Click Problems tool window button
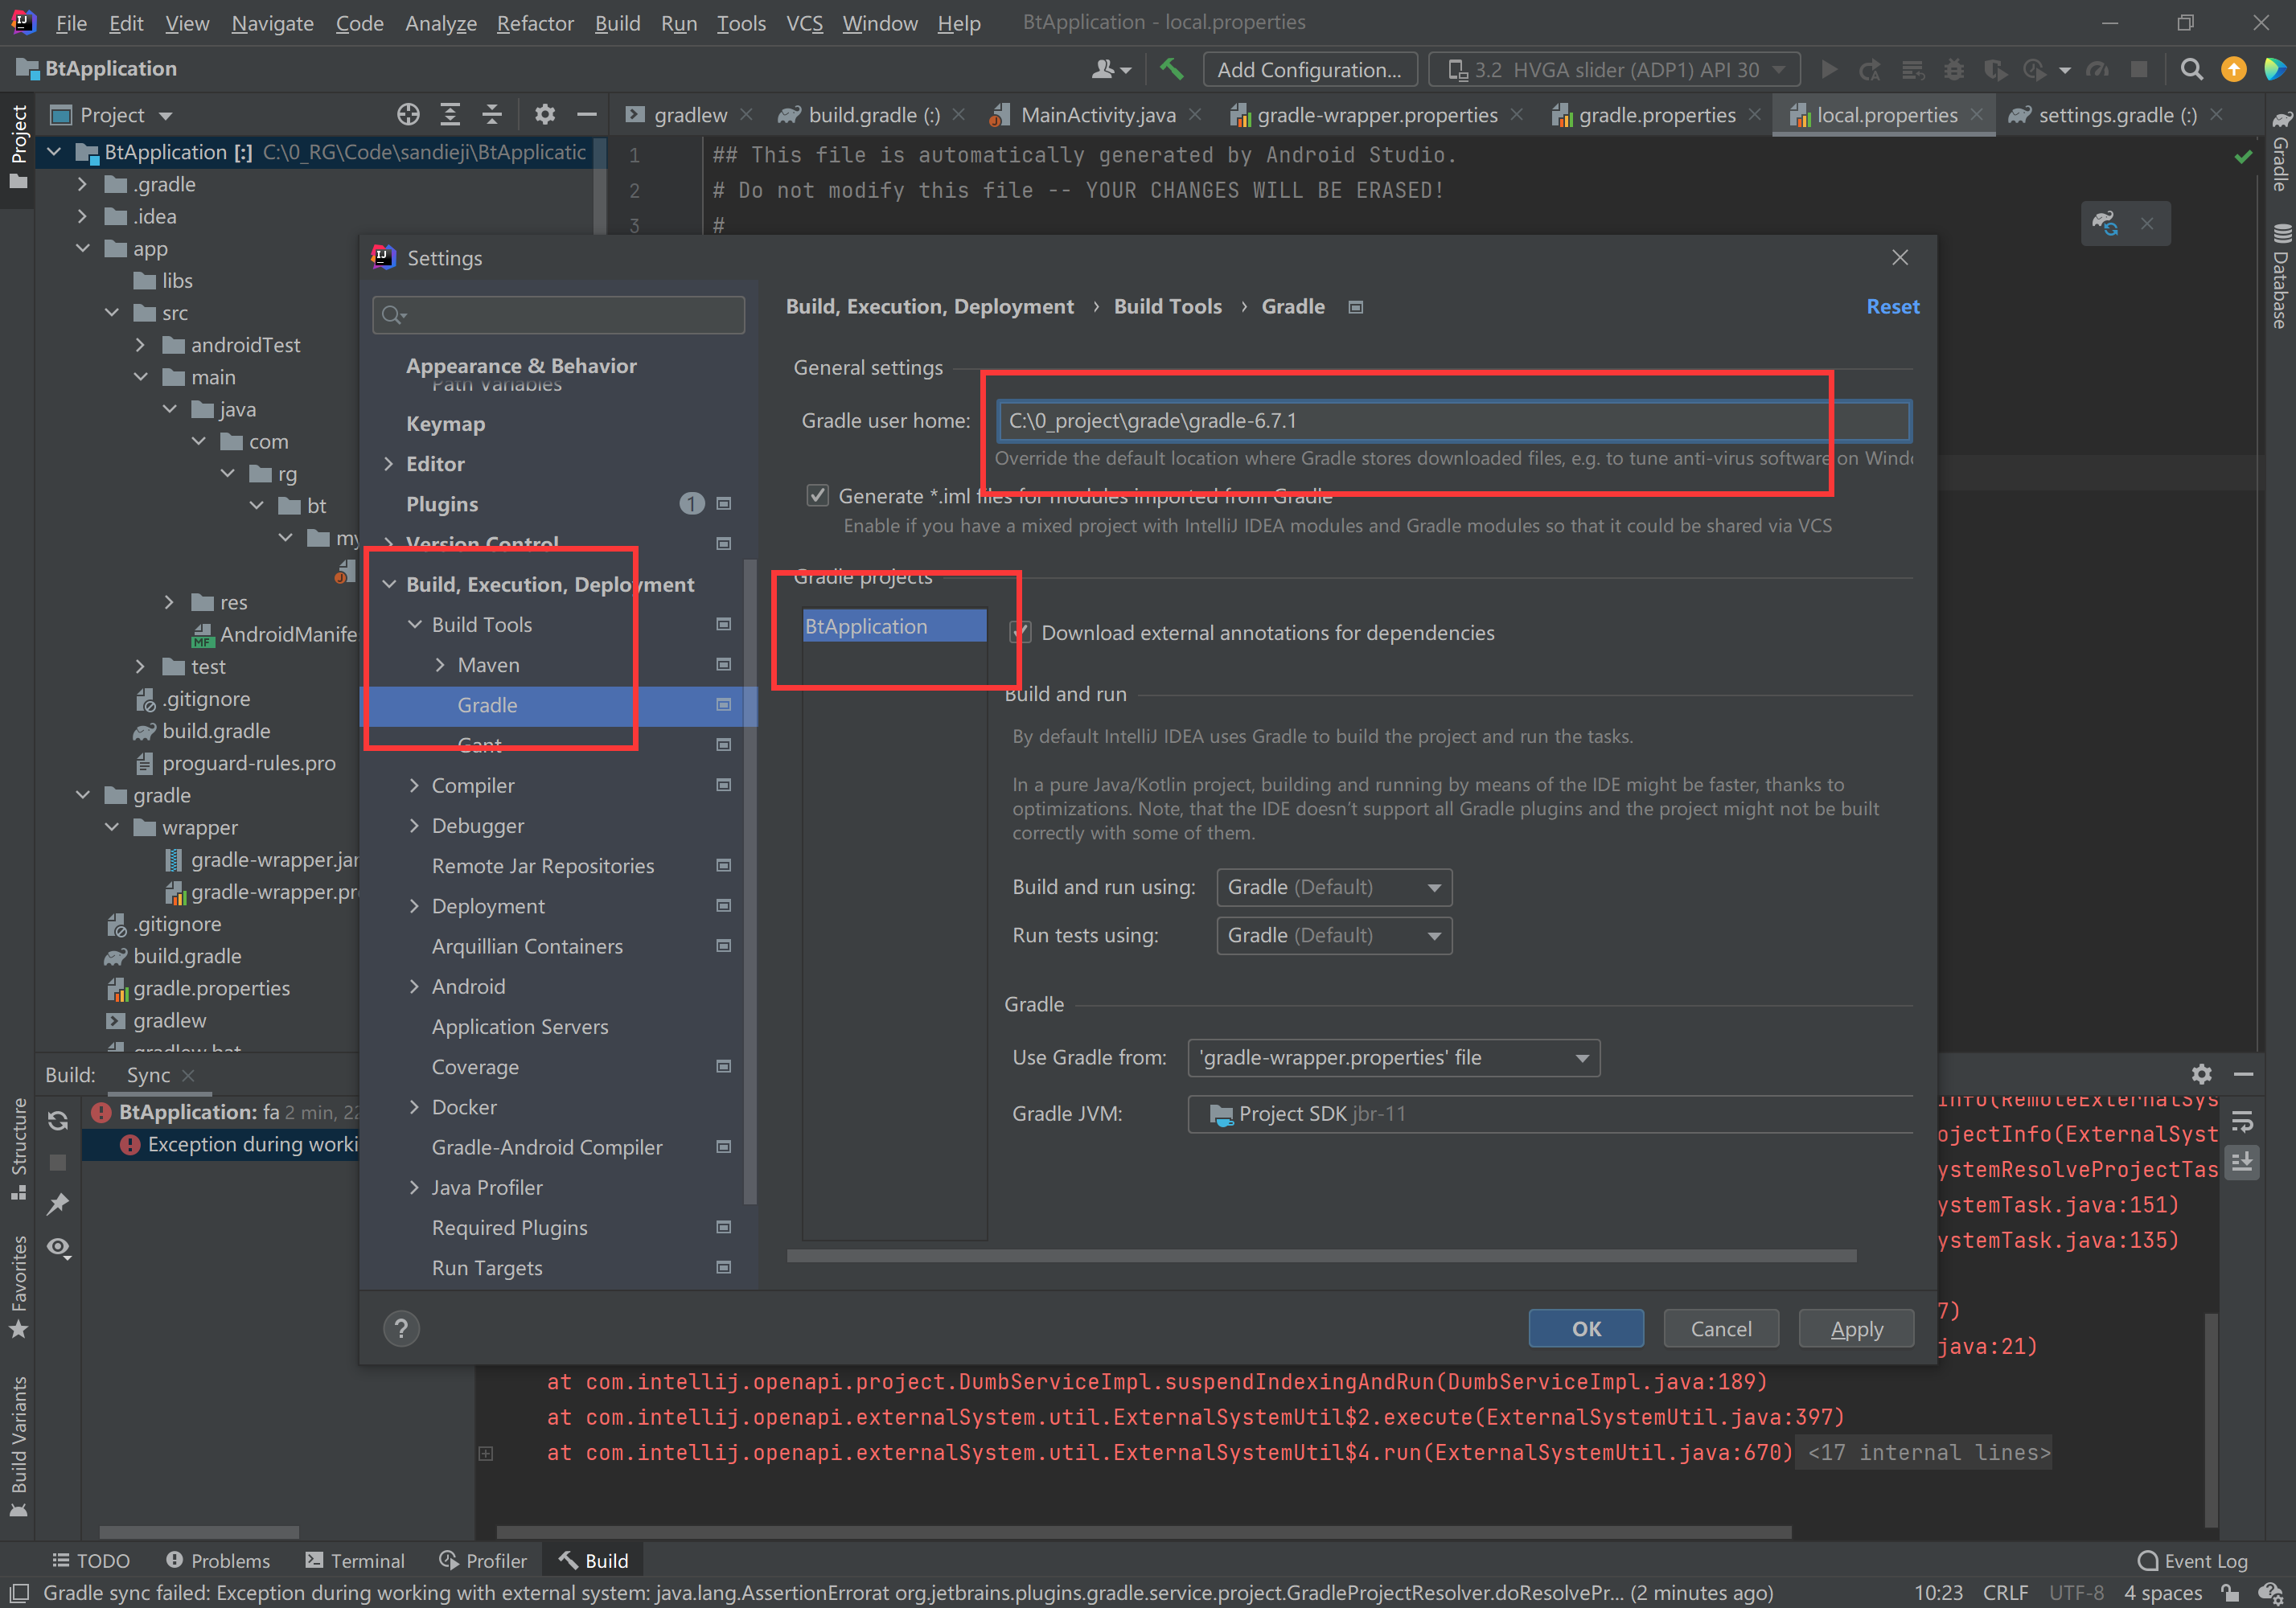Viewport: 2296px width, 1608px height. tap(218, 1560)
